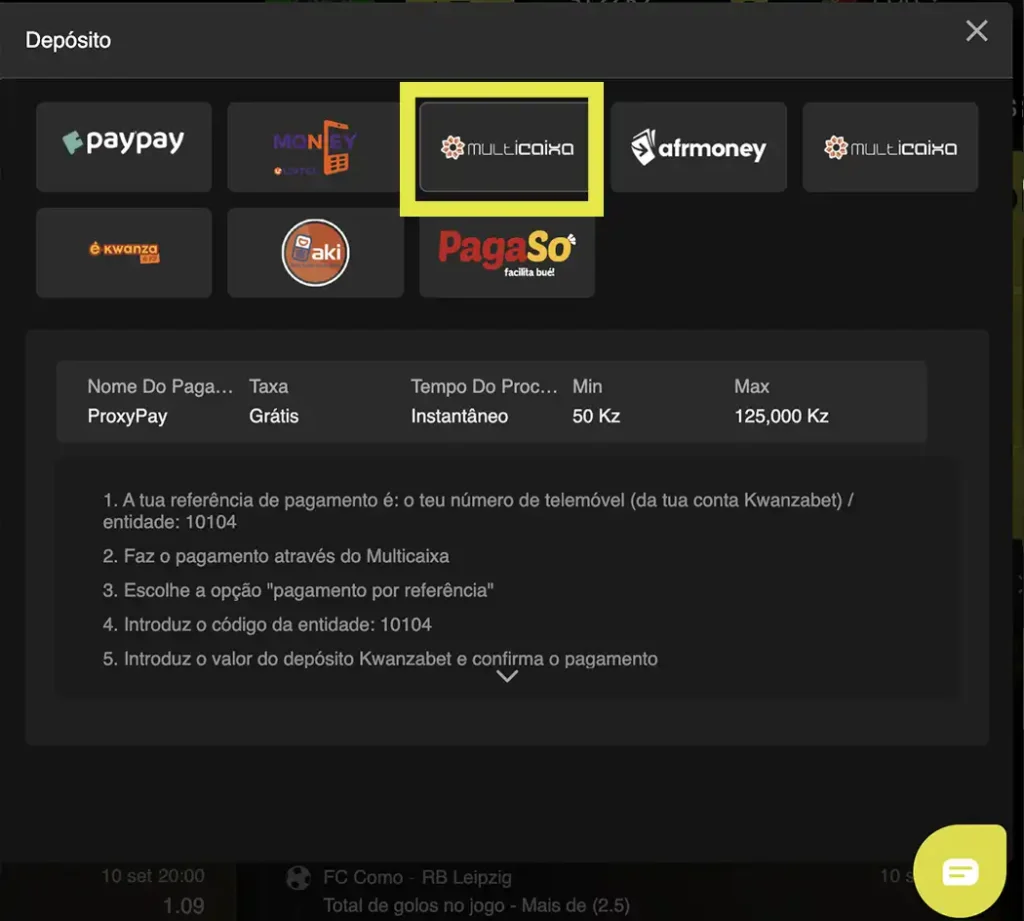The height and width of the screenshot is (921, 1024).
Task: Click the 1.09 odds in background page
Action: pos(184,905)
